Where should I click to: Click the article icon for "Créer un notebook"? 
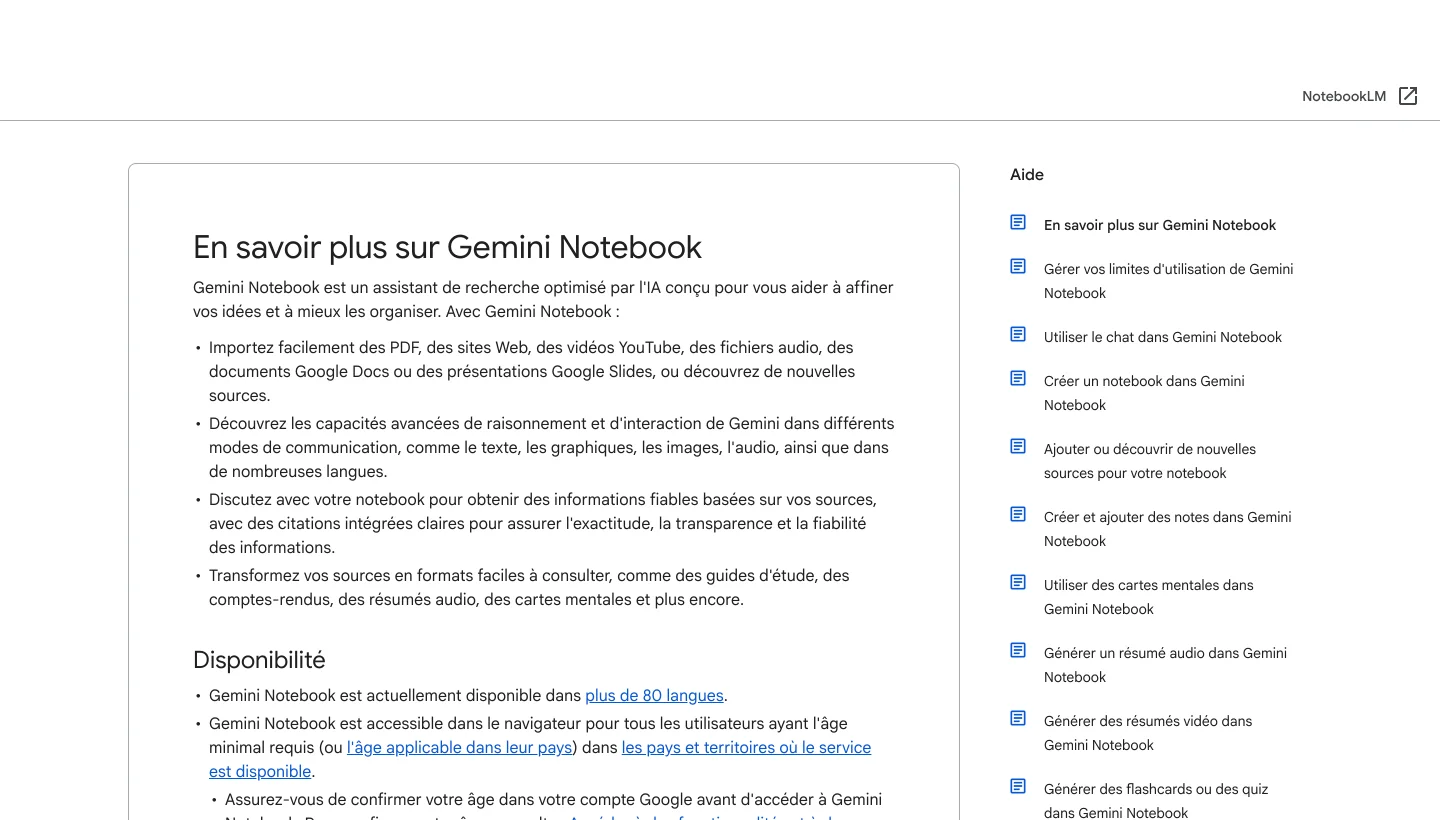pos(1018,378)
